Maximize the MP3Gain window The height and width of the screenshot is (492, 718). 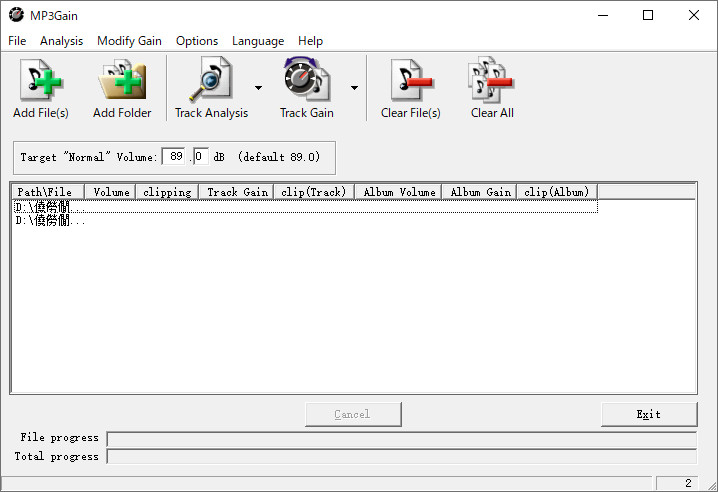(648, 15)
